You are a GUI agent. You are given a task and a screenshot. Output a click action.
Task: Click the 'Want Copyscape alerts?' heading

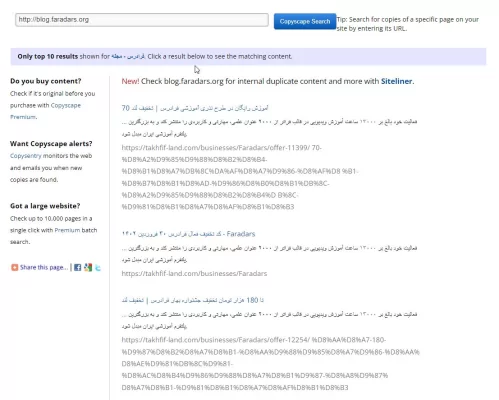[51, 144]
